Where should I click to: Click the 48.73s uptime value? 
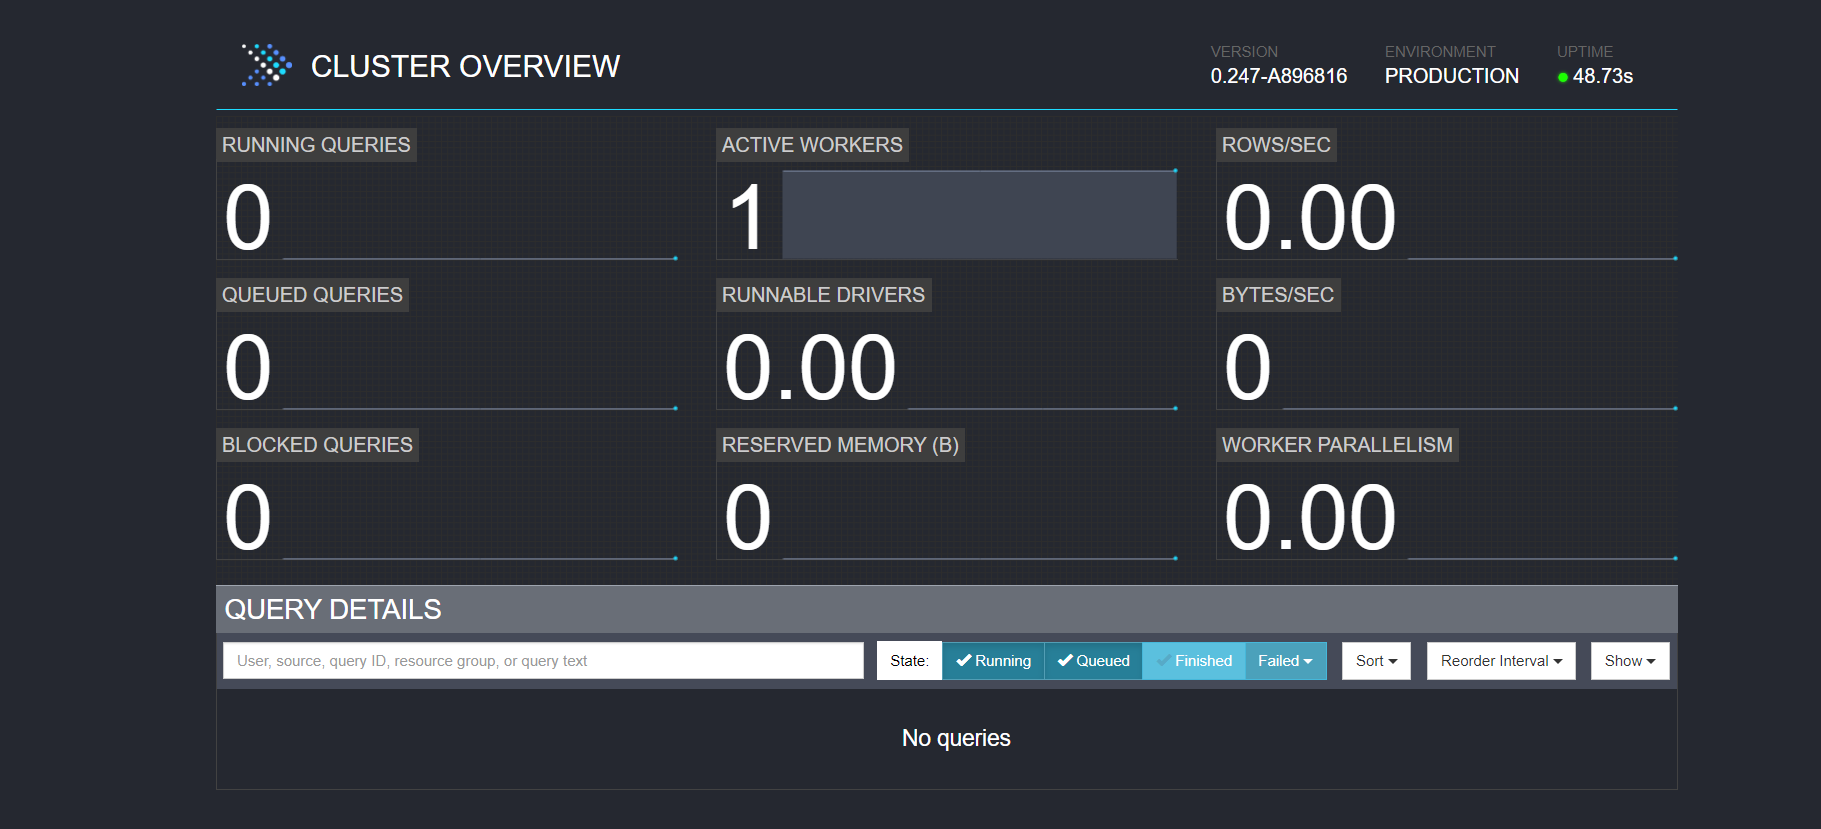(1602, 76)
